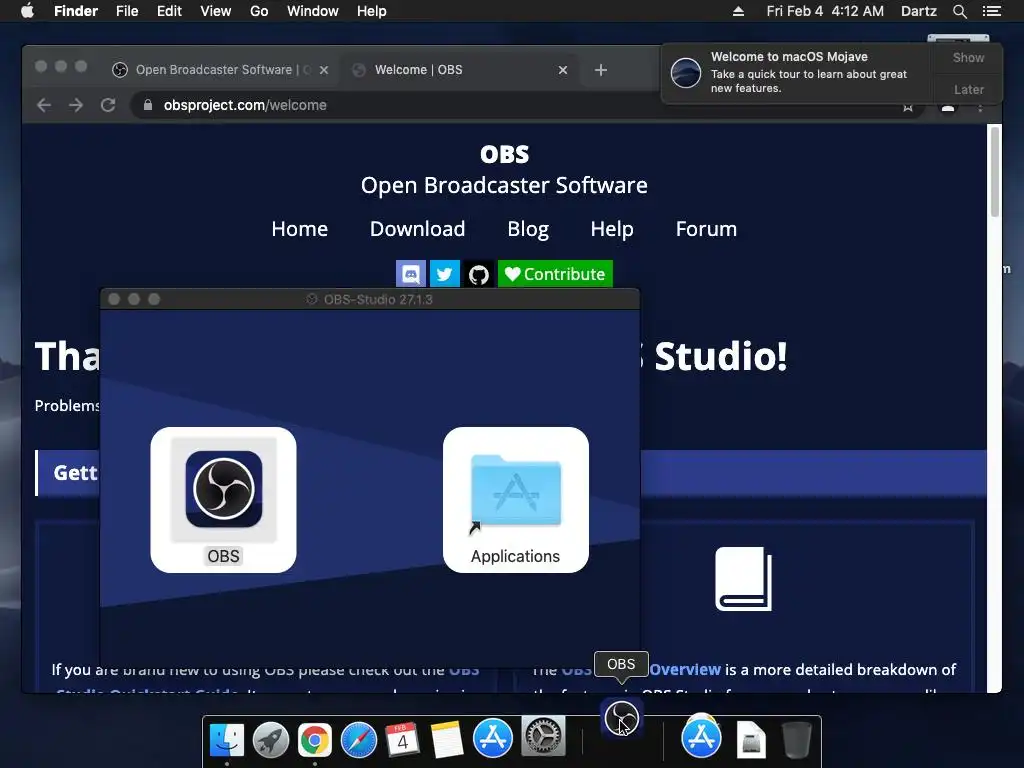Image resolution: width=1024 pixels, height=768 pixels.
Task: Open Google Chrome from the Dock
Action: (315, 740)
